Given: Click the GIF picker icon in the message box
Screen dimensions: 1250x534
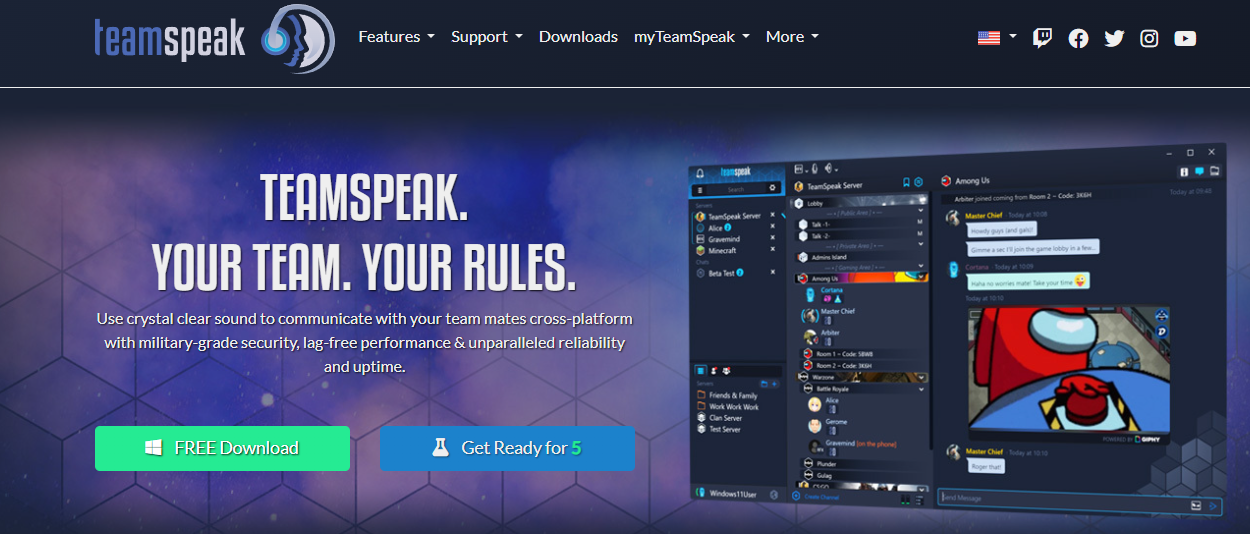Looking at the screenshot, I should (1195, 505).
